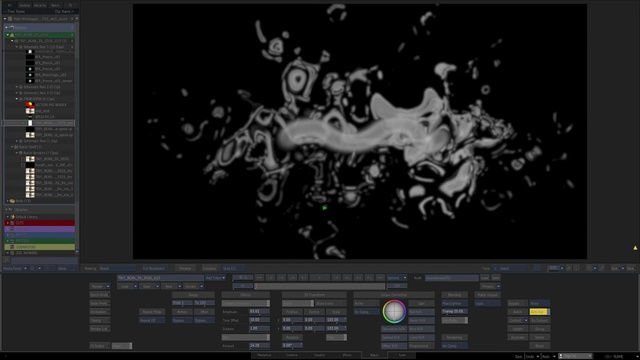Collapse the Desktop tree section

click(7, 27)
